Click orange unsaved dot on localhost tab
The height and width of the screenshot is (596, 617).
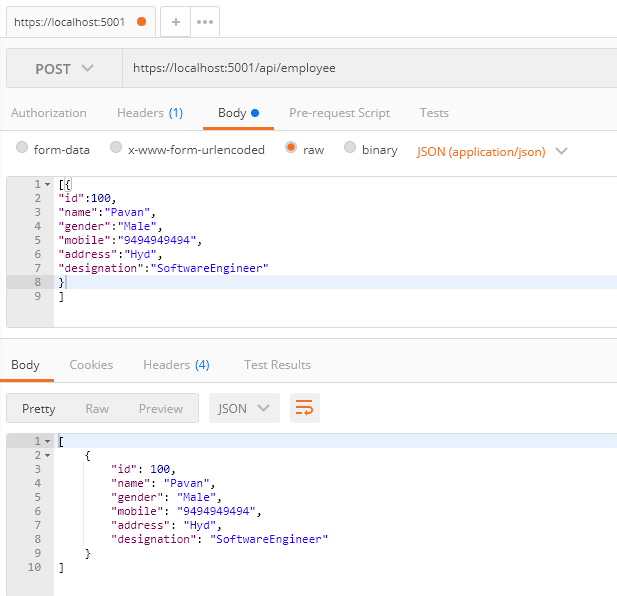(x=141, y=22)
